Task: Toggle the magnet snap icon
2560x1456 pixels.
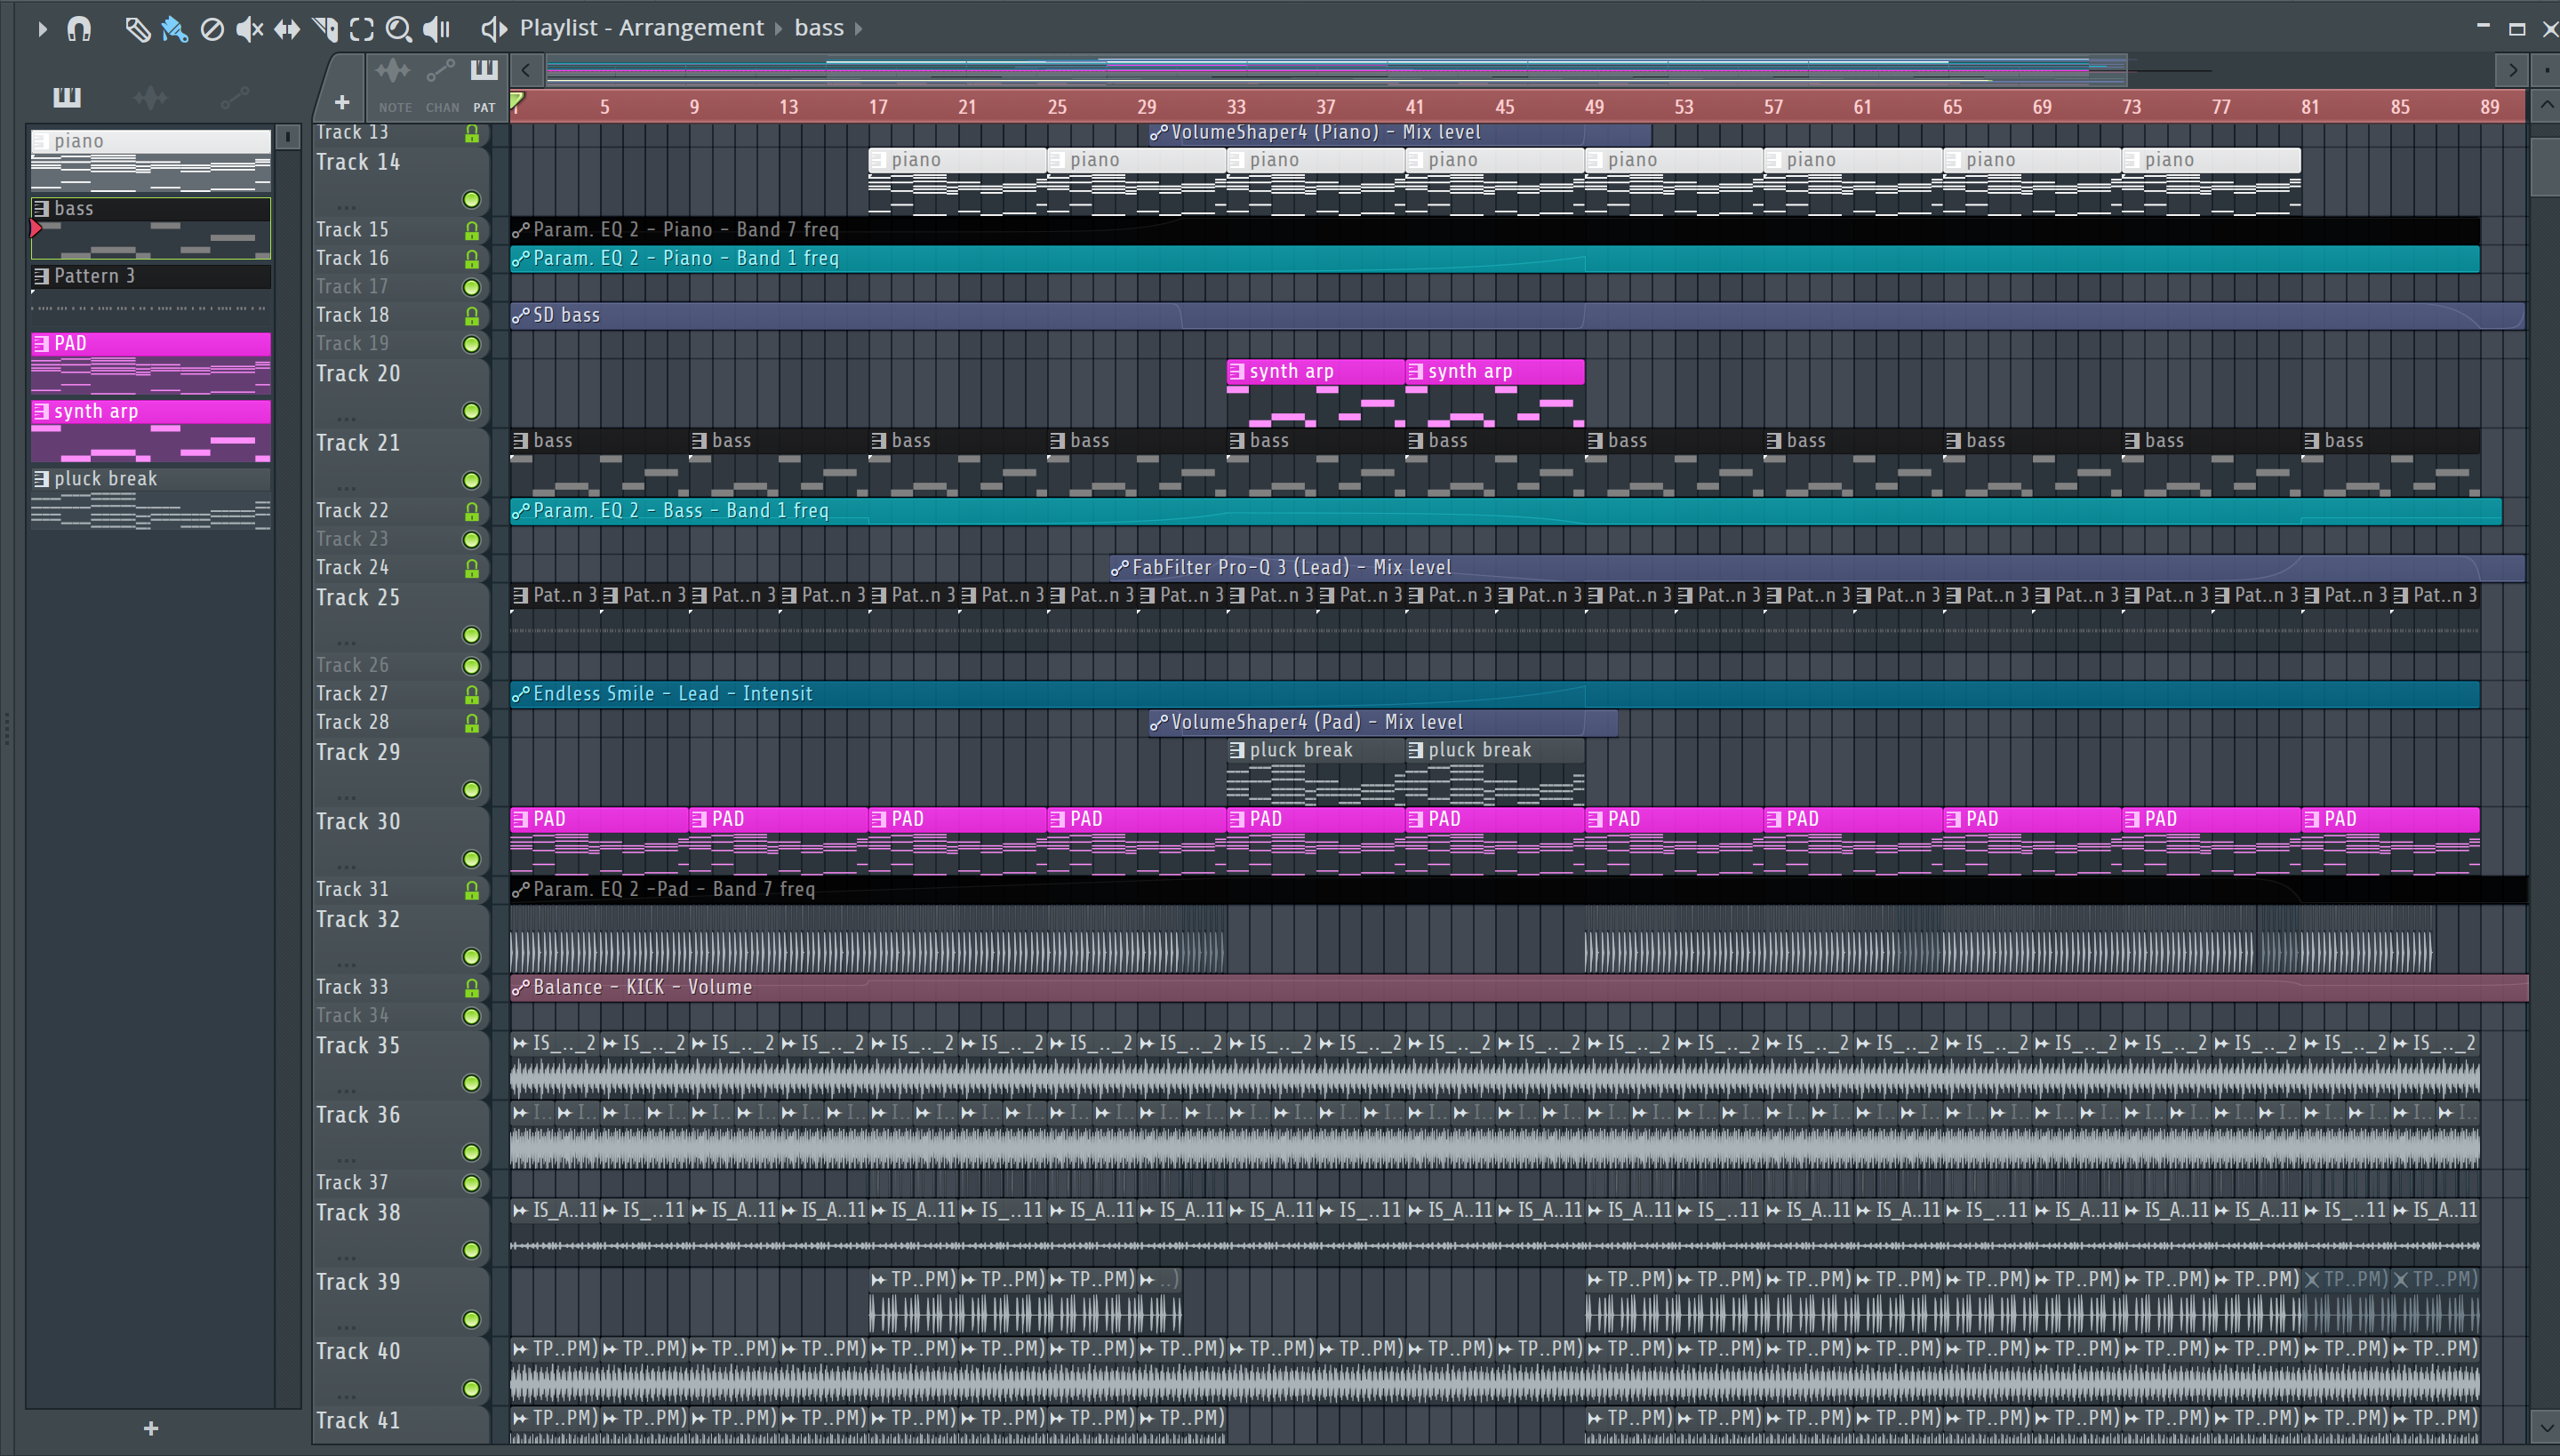Action: pyautogui.click(x=79, y=29)
